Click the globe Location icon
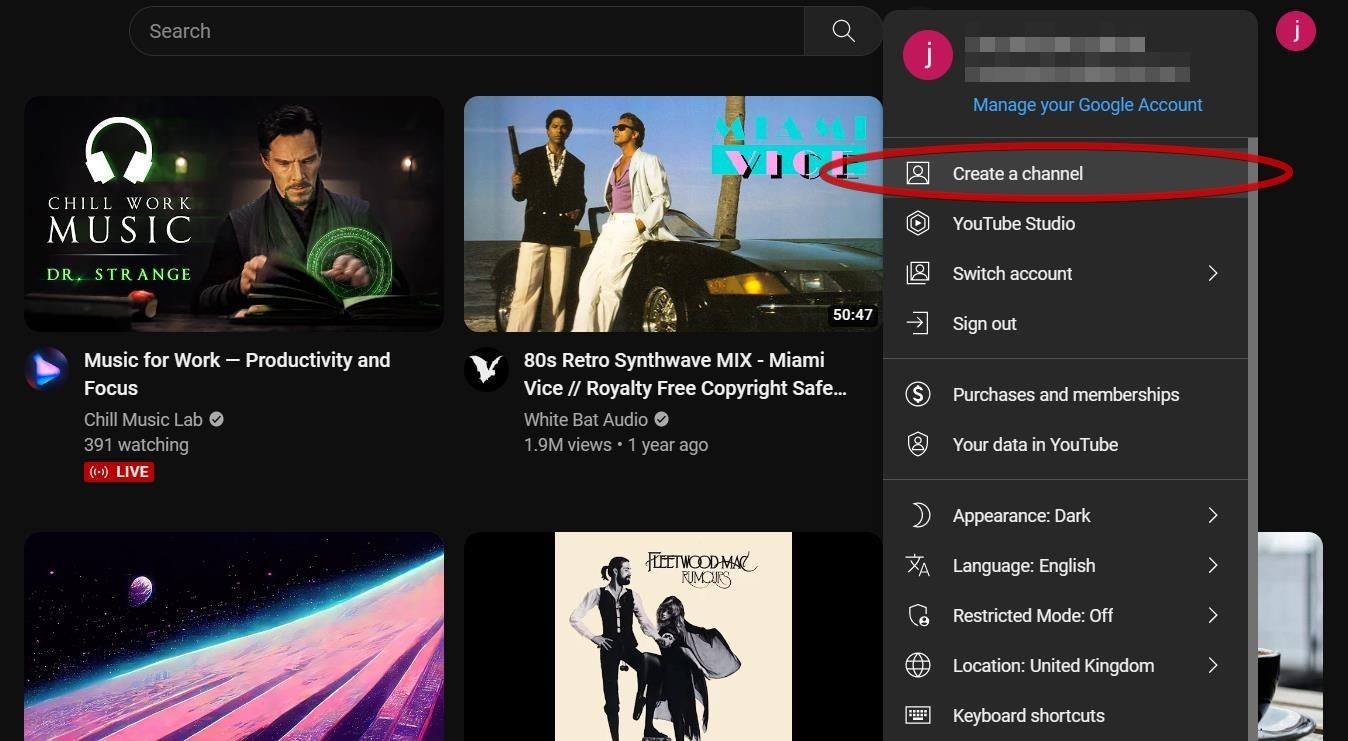 918,666
